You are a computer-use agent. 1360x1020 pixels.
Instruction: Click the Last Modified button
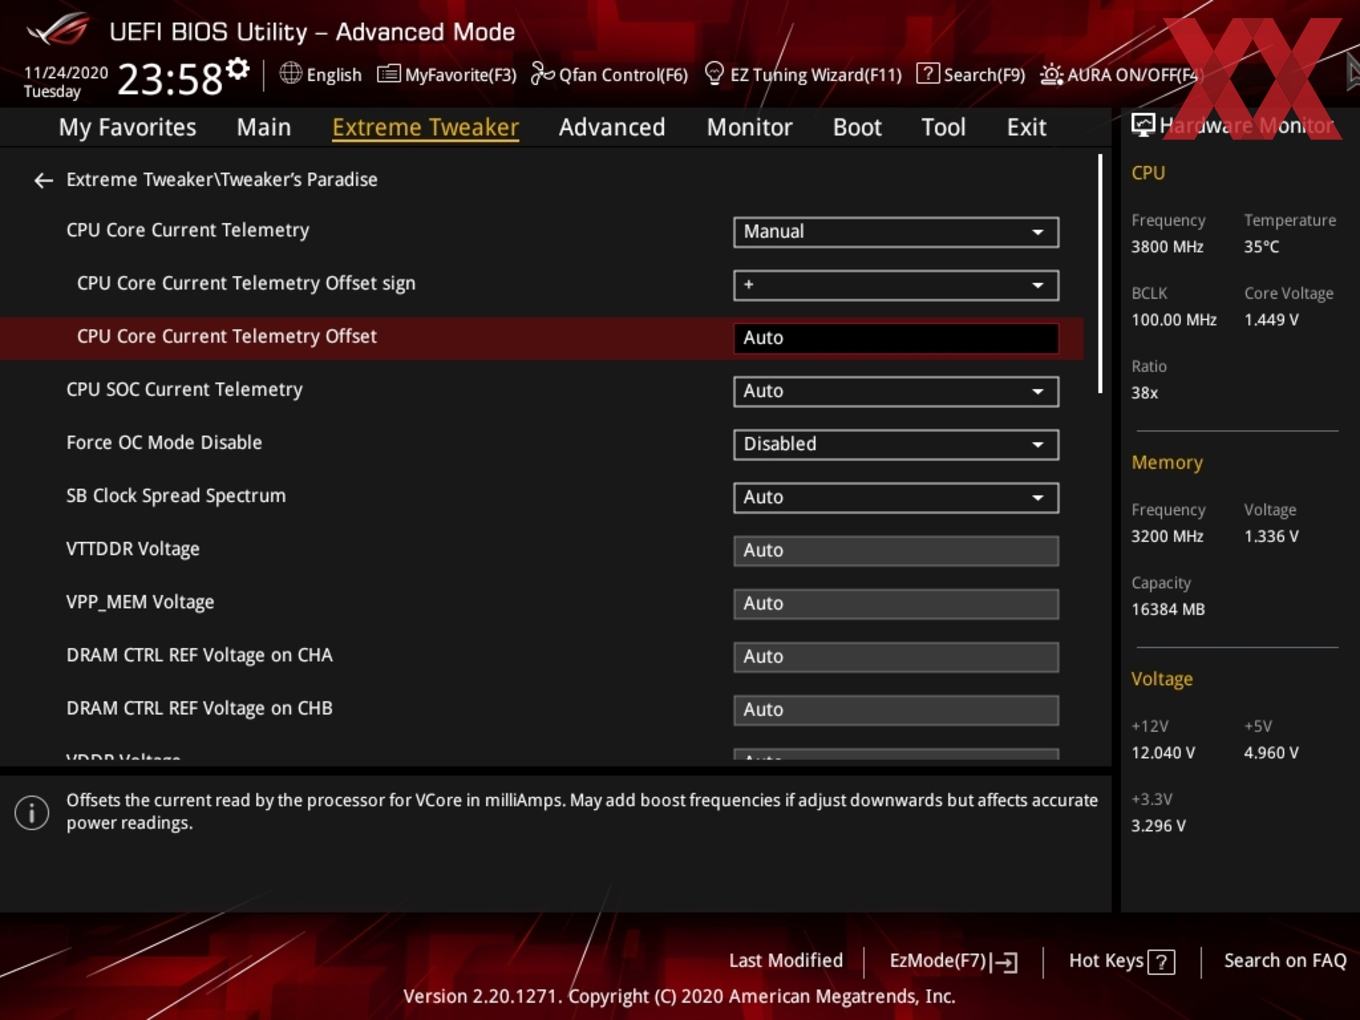[786, 960]
